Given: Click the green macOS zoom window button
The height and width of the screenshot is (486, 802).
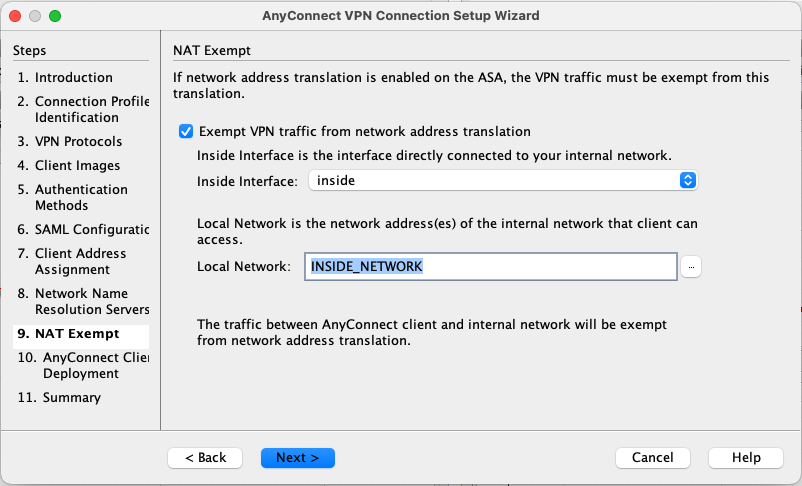Looking at the screenshot, I should coord(54,16).
